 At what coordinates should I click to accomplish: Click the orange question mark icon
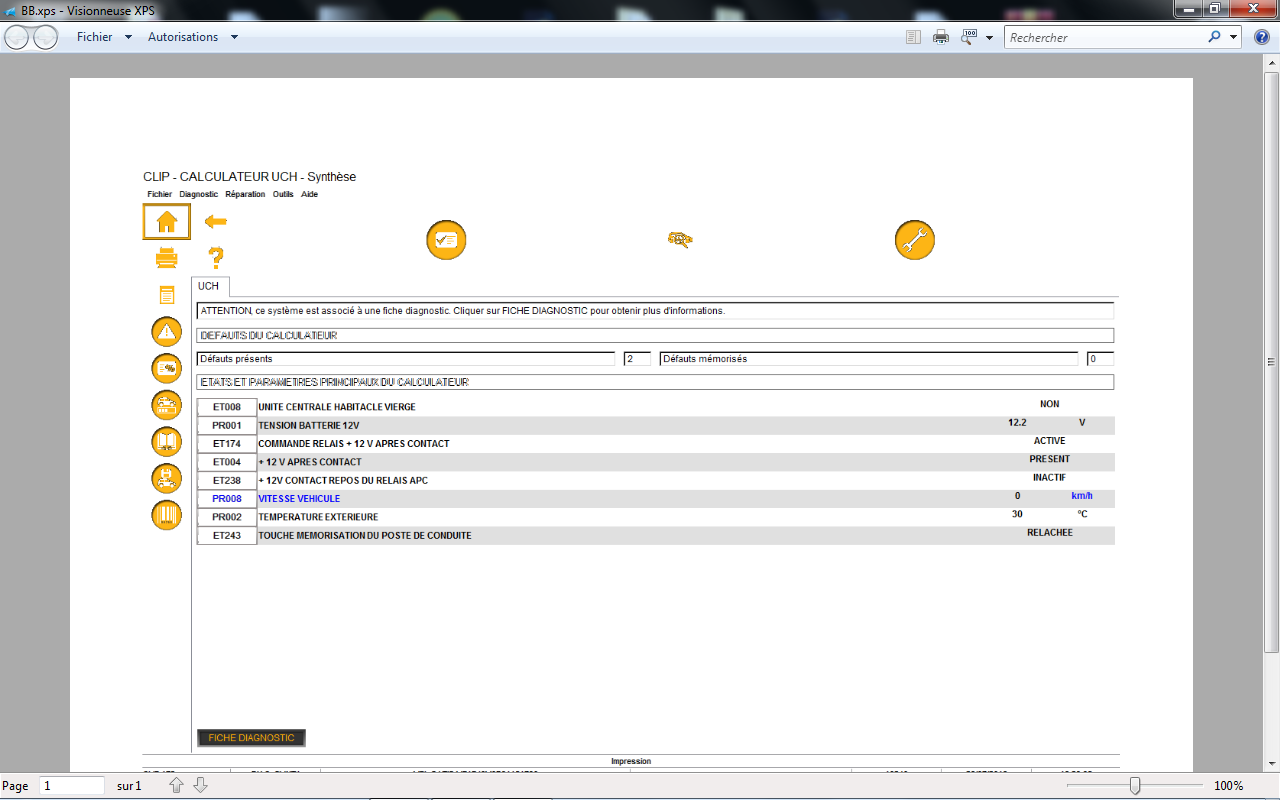[x=215, y=258]
